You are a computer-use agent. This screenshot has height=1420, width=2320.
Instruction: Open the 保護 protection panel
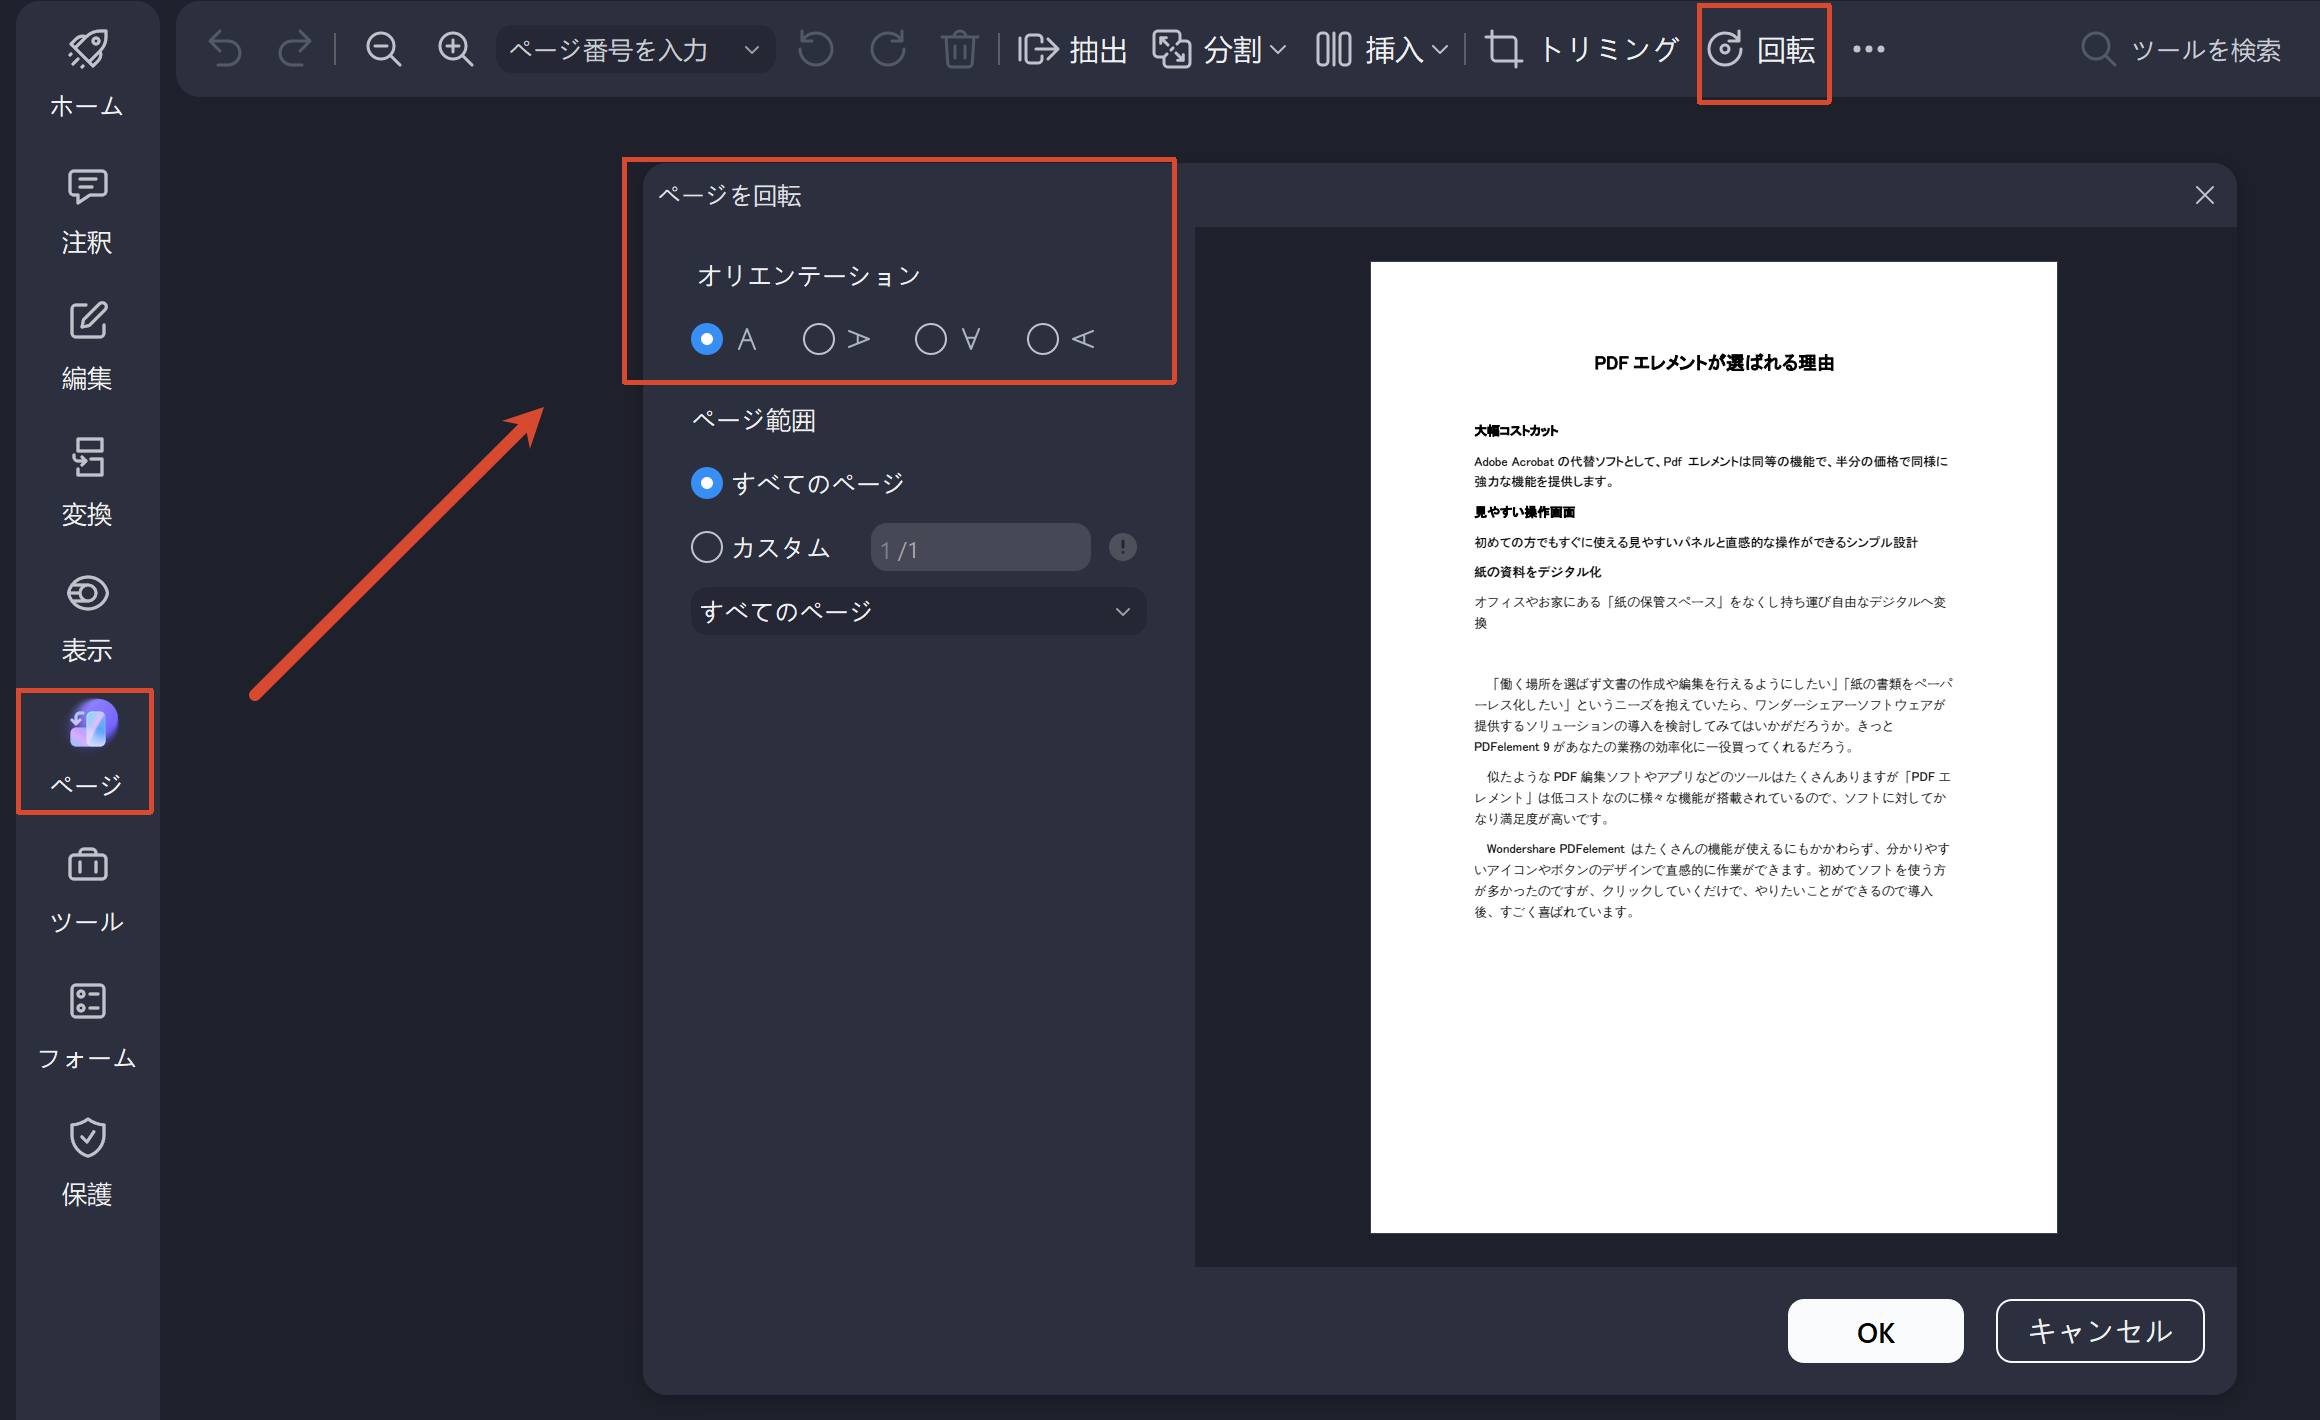(x=87, y=1162)
